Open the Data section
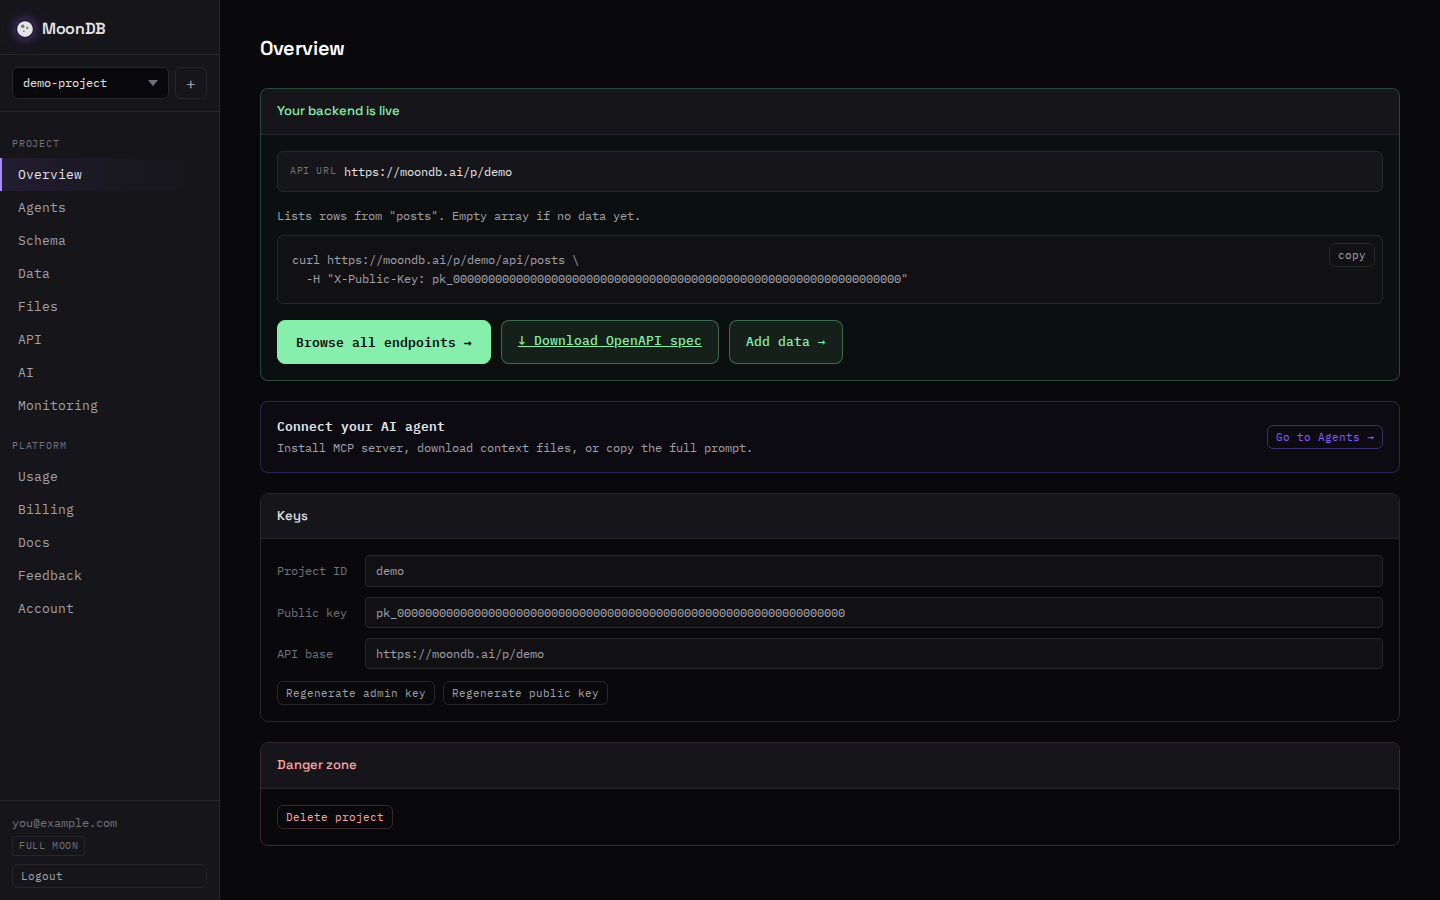 click(x=109, y=273)
